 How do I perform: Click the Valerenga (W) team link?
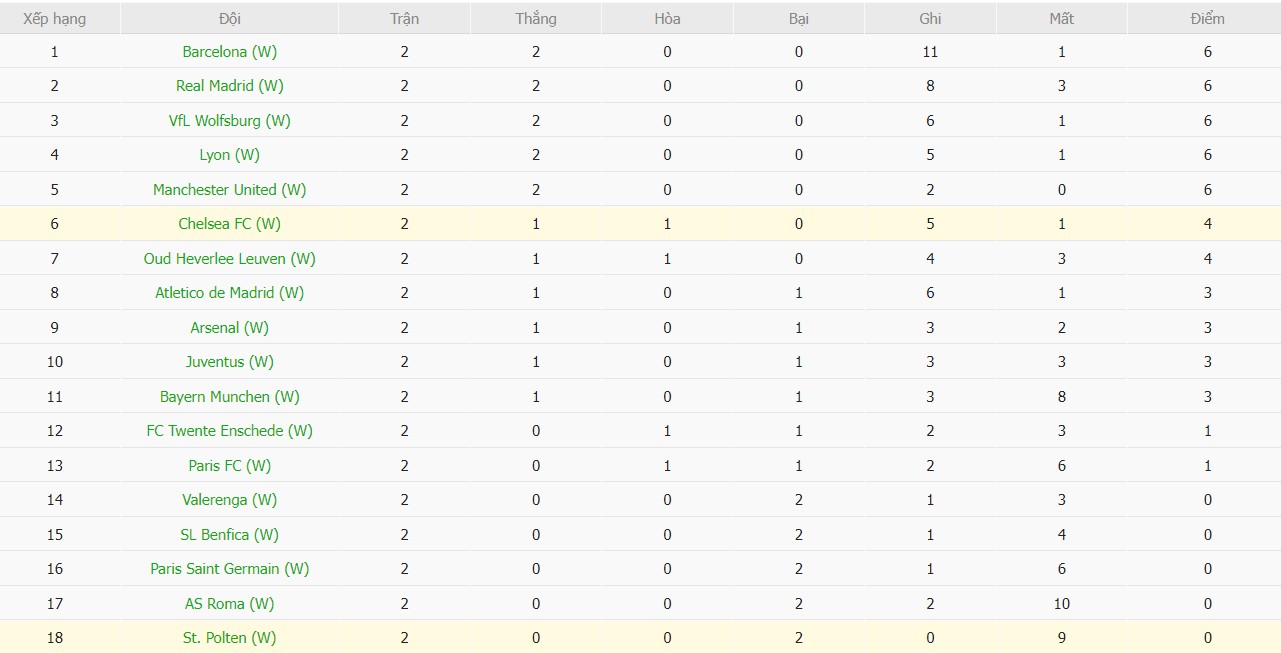tap(229, 500)
